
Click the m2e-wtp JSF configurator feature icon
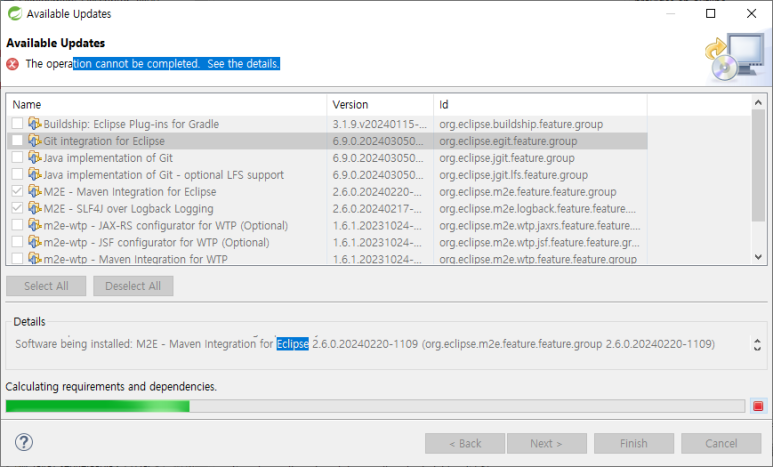click(x=35, y=242)
